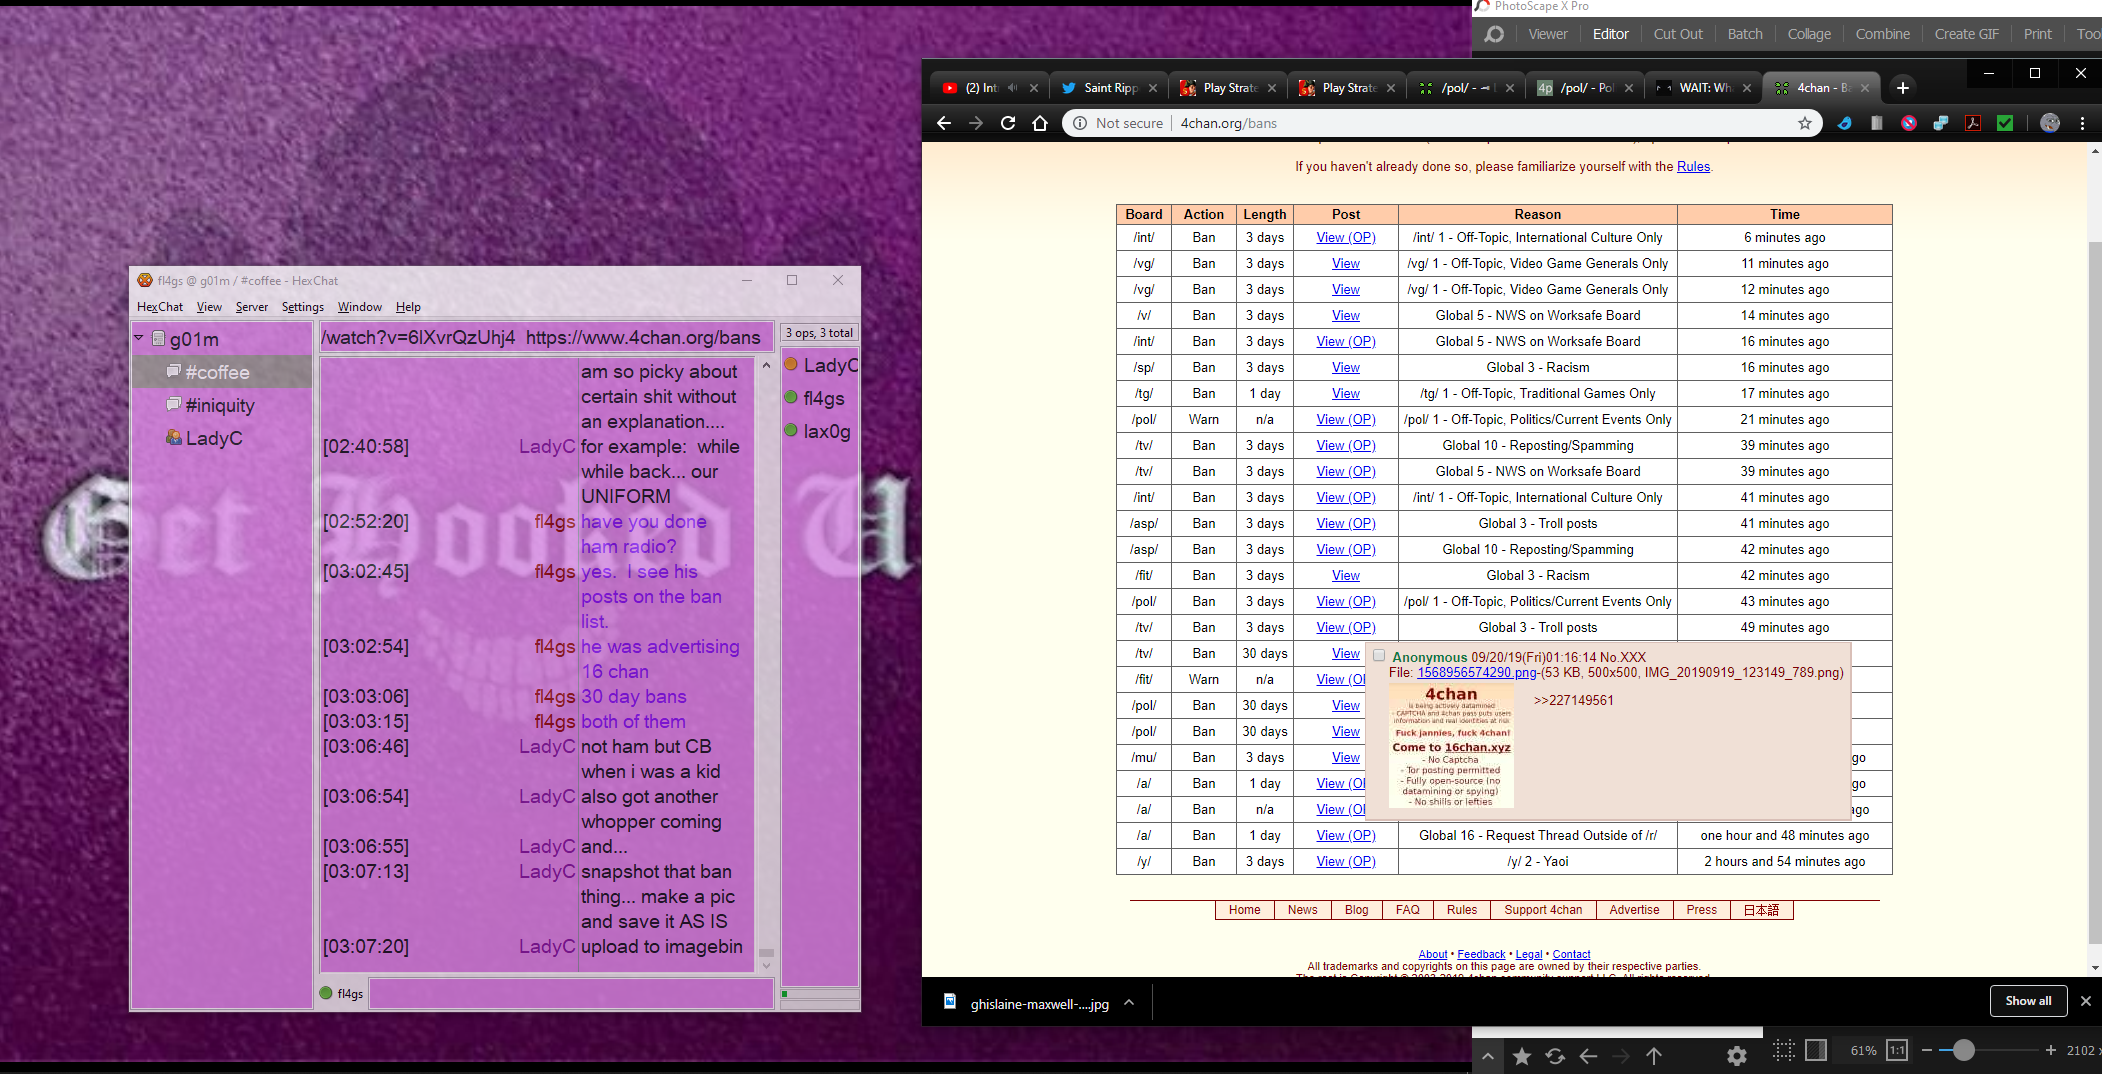Click PhotoScape favorite star icon
The image size is (2102, 1074).
[1522, 1055]
